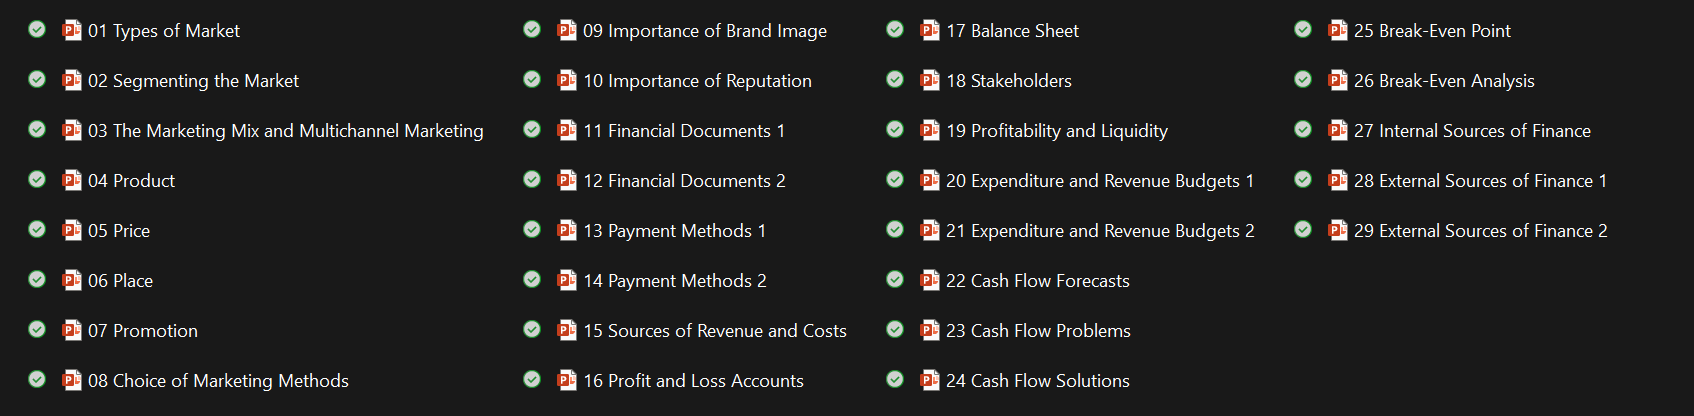Select 03 The Marketing Mix and Multichannel Marketing
1694x416 pixels.
point(285,131)
